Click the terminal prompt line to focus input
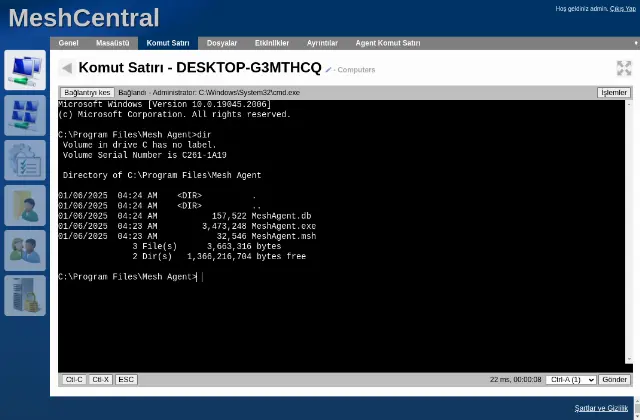Image resolution: width=640 pixels, height=420 pixels. pyautogui.click(x=131, y=277)
